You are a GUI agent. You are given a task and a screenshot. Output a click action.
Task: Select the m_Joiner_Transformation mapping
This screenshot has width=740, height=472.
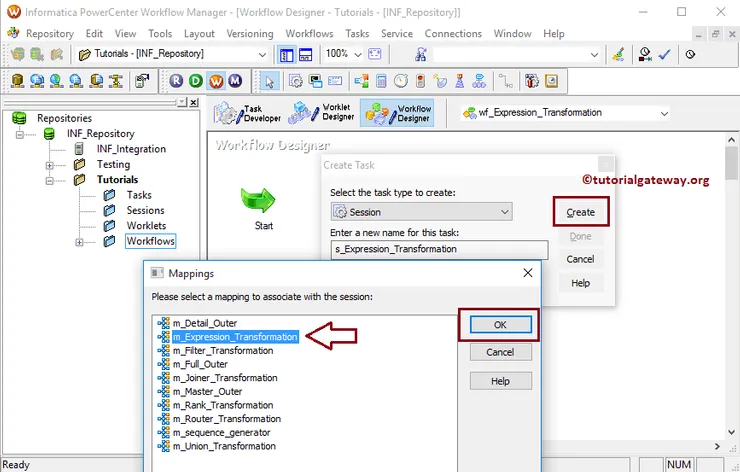tap(225, 378)
